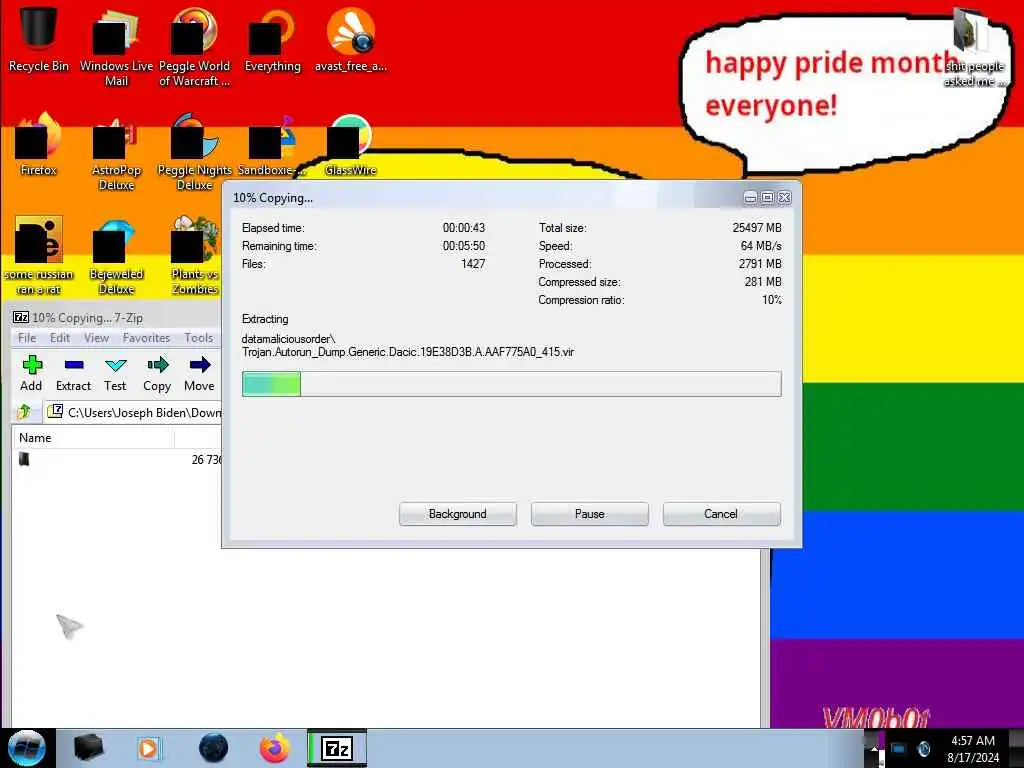
Task: Launch Firefox from the desktop icon
Action: point(39,144)
